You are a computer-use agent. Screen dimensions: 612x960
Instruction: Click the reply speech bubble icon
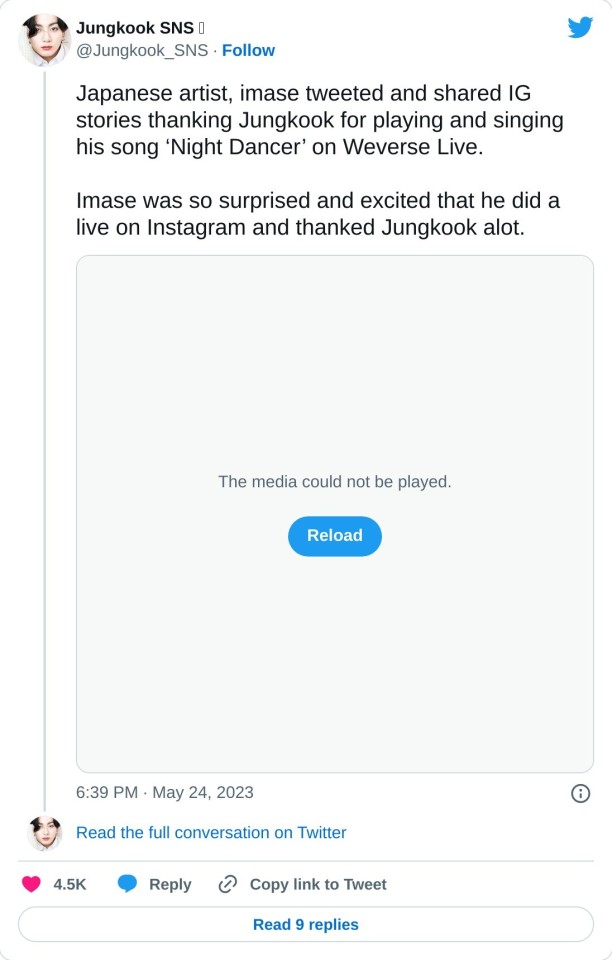click(x=127, y=884)
